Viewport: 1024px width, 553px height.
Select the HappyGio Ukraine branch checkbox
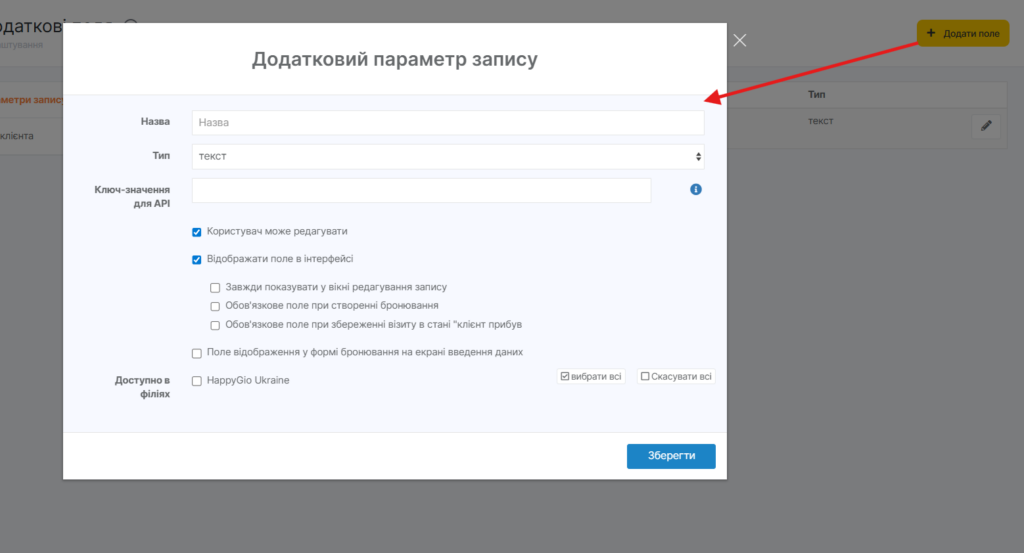(197, 381)
